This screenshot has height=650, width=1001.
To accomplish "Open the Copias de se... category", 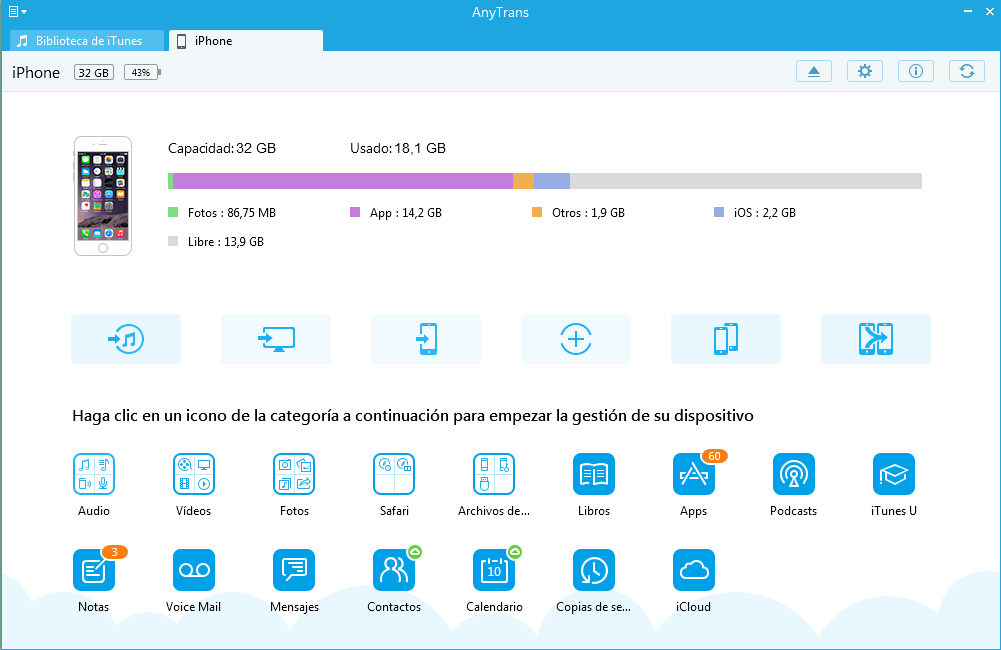I will [594, 570].
